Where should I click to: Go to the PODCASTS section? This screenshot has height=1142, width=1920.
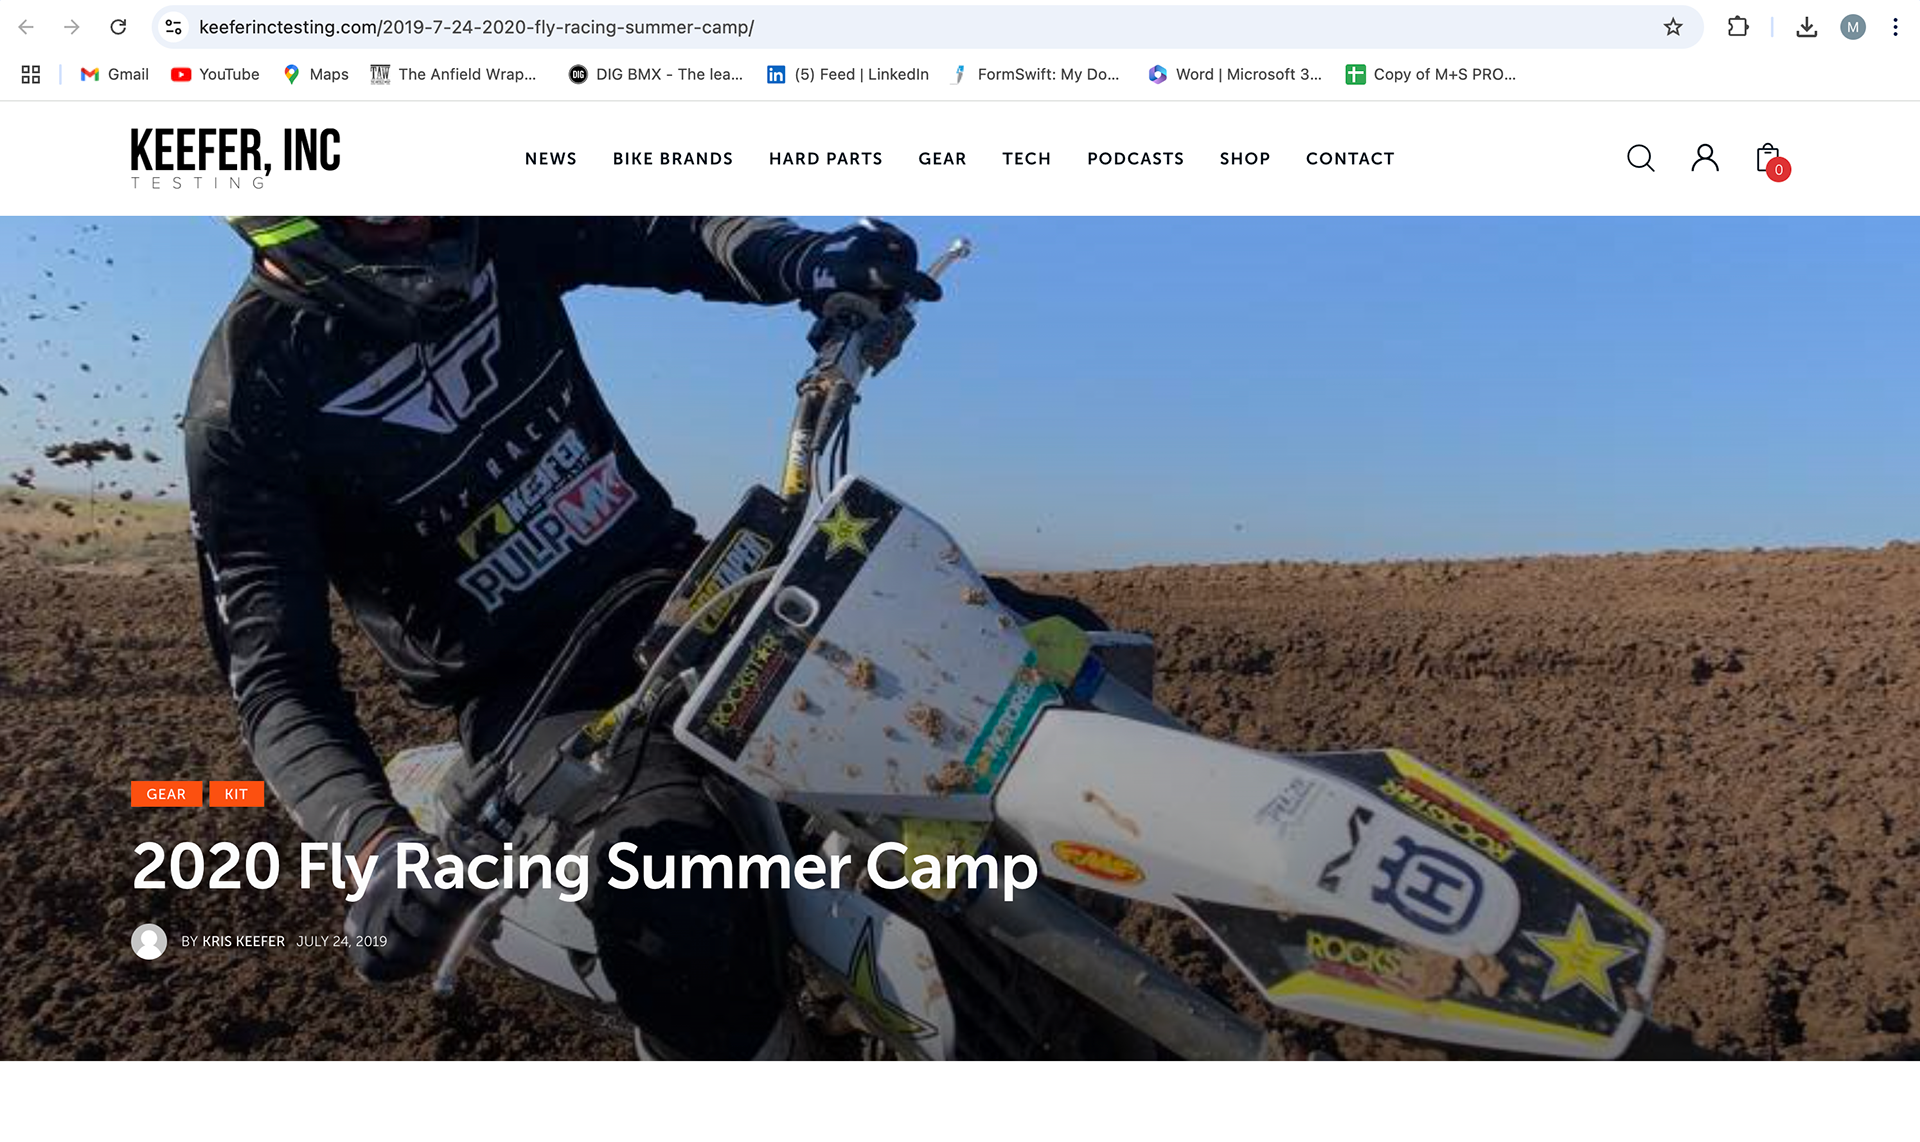click(1135, 159)
